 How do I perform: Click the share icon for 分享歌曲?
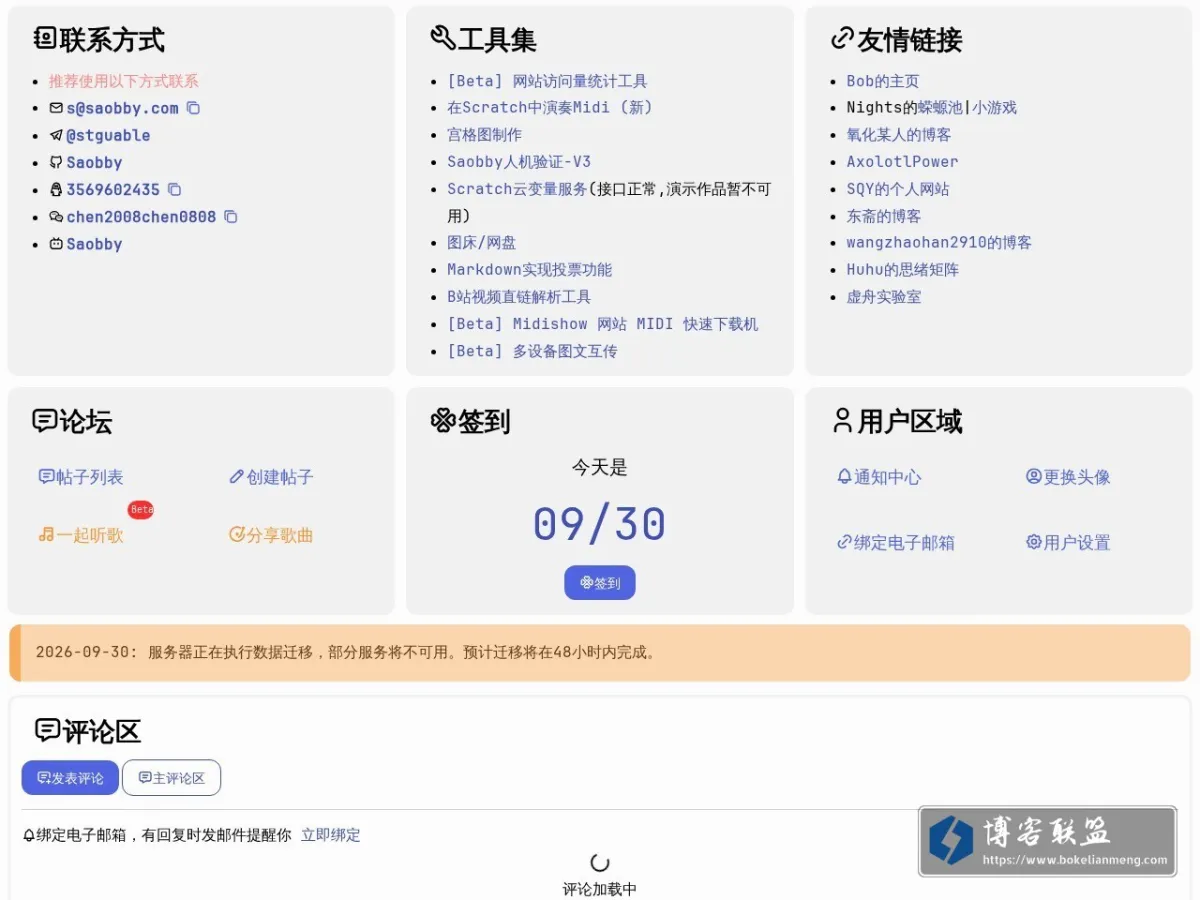click(x=237, y=535)
